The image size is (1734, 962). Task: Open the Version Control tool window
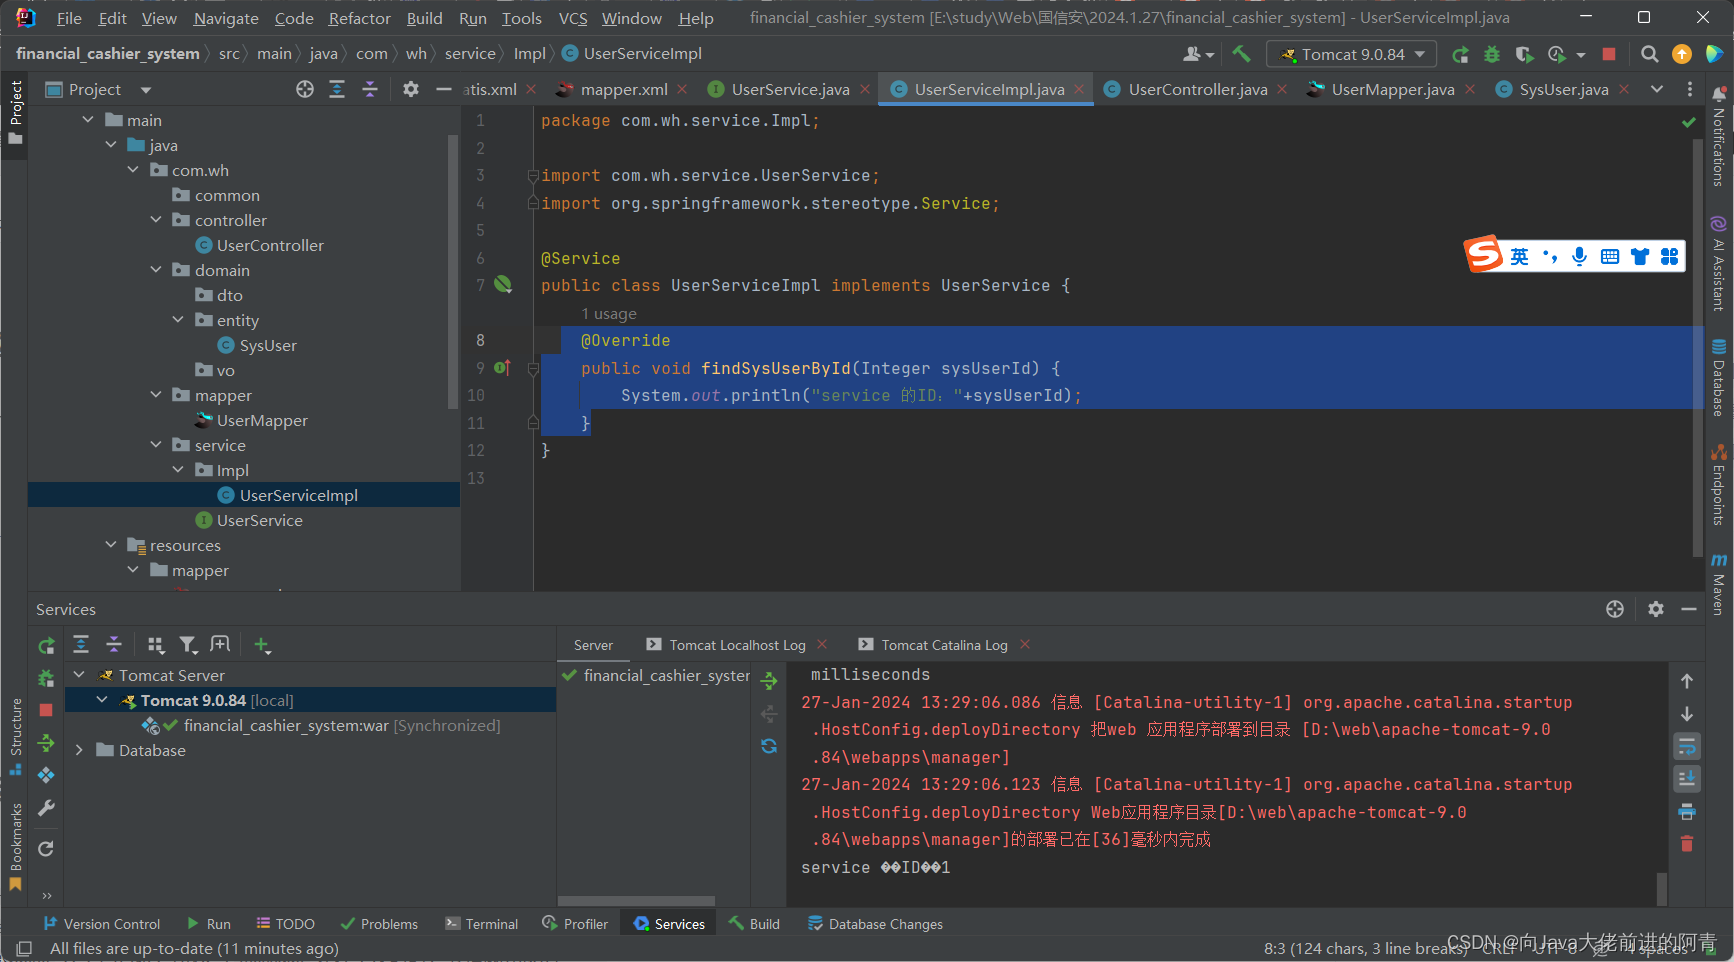(x=101, y=924)
